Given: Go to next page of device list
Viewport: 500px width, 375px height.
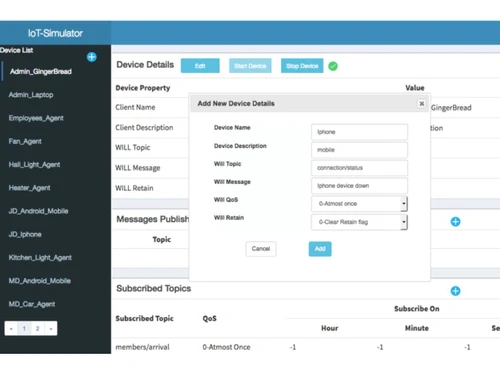Looking at the screenshot, I should click(51, 328).
